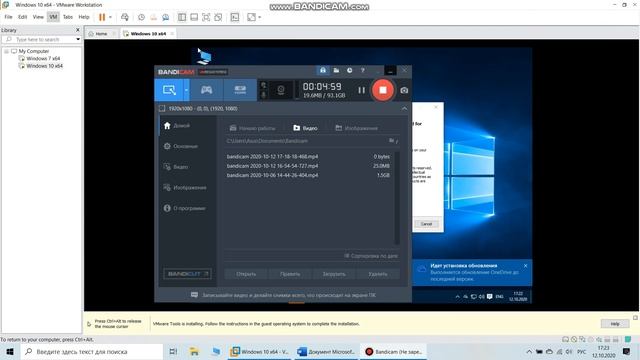
Task: Click the revert to snapshot icon
Action: (153, 17)
